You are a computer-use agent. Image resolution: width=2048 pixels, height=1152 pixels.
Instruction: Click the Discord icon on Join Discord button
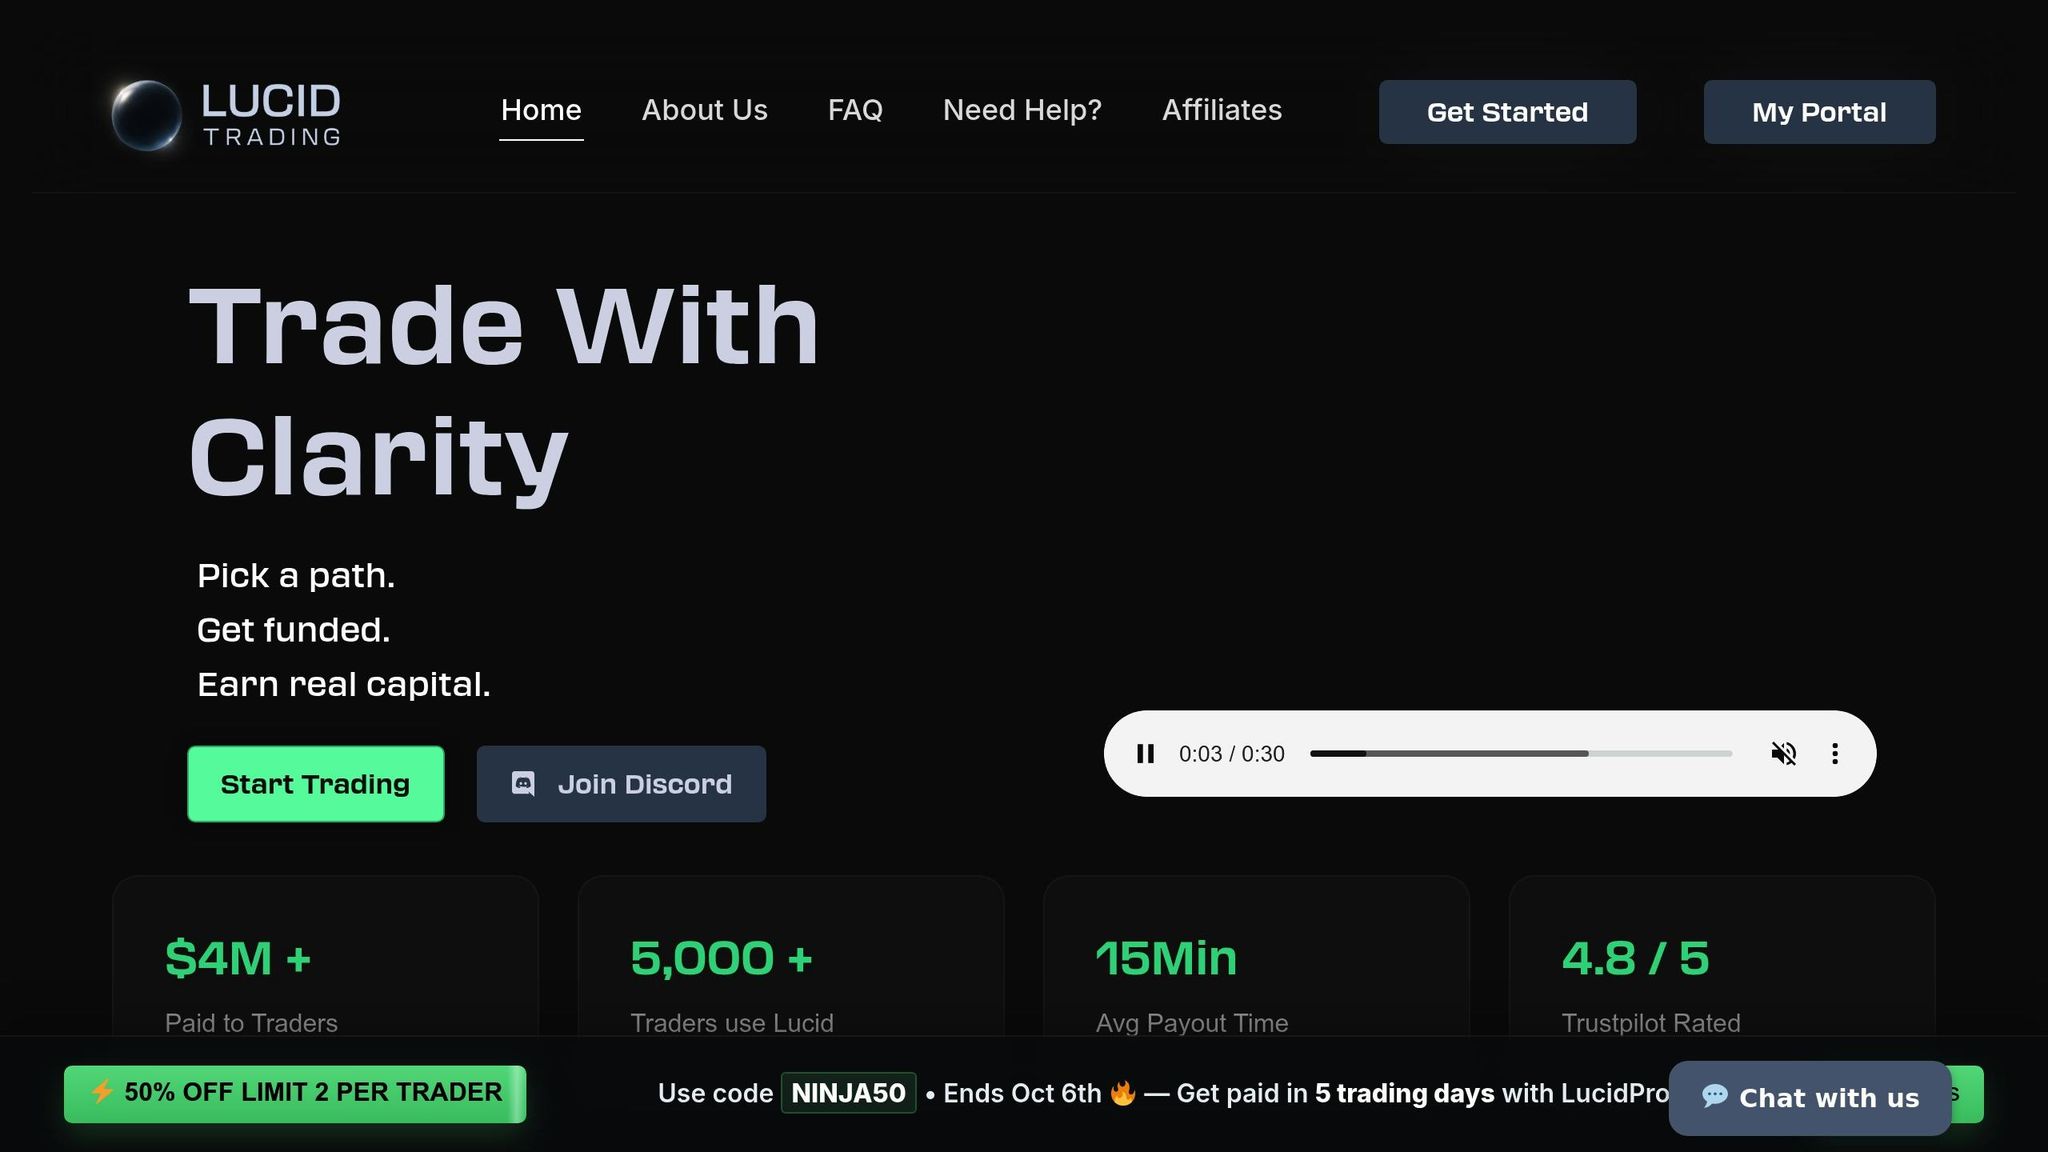[x=522, y=784]
